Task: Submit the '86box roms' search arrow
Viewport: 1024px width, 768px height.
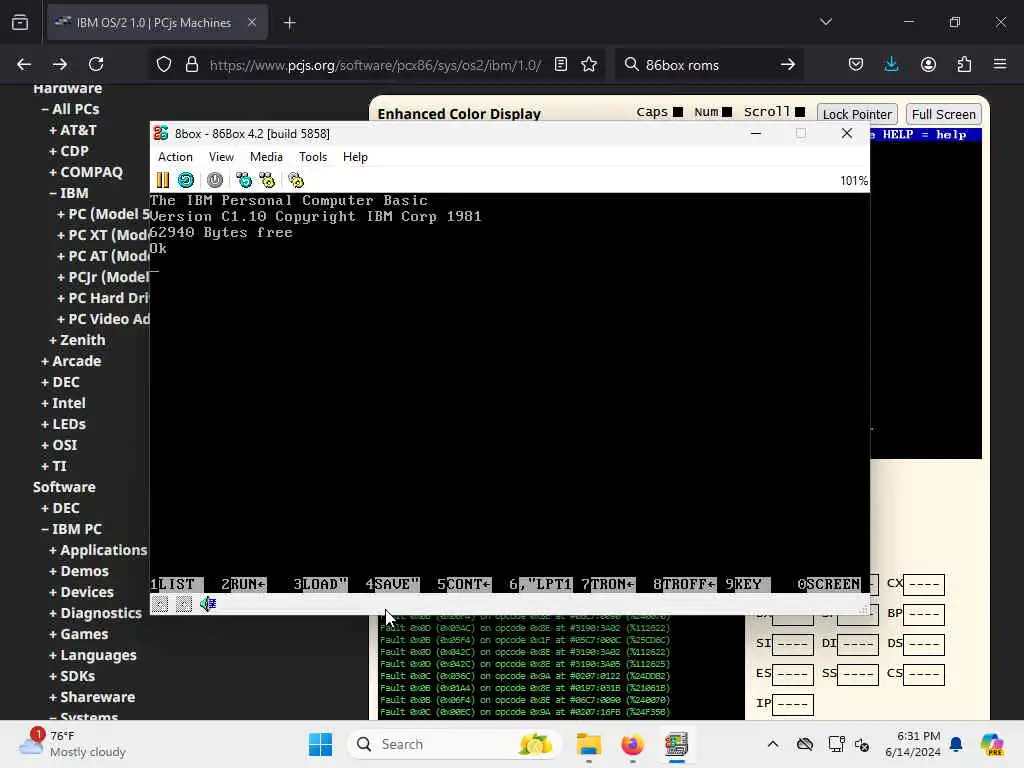Action: [x=788, y=65]
